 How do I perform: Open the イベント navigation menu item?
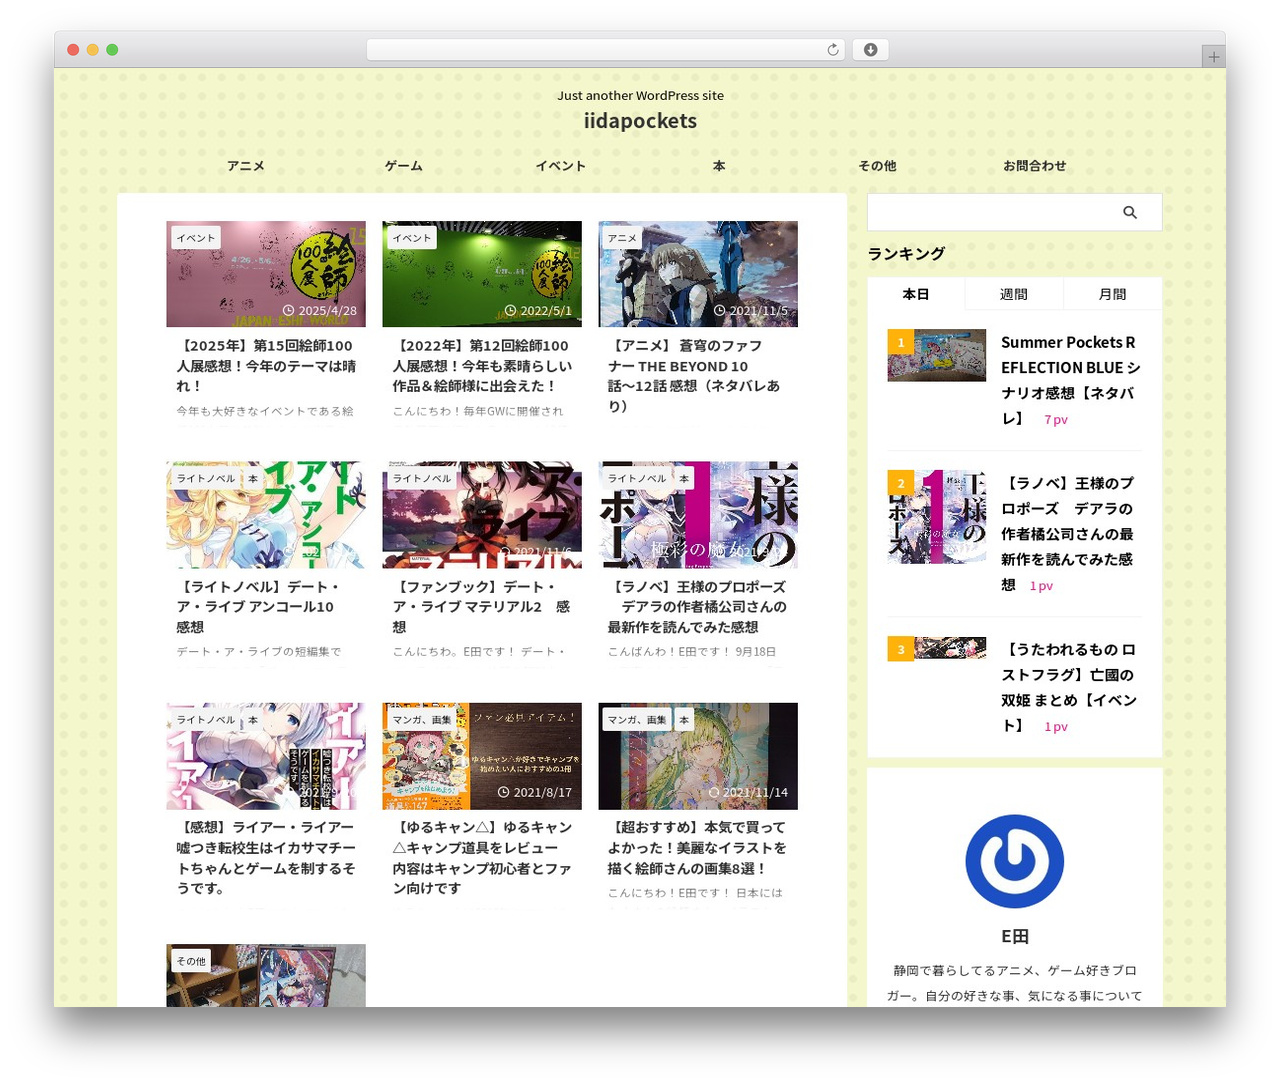click(560, 166)
